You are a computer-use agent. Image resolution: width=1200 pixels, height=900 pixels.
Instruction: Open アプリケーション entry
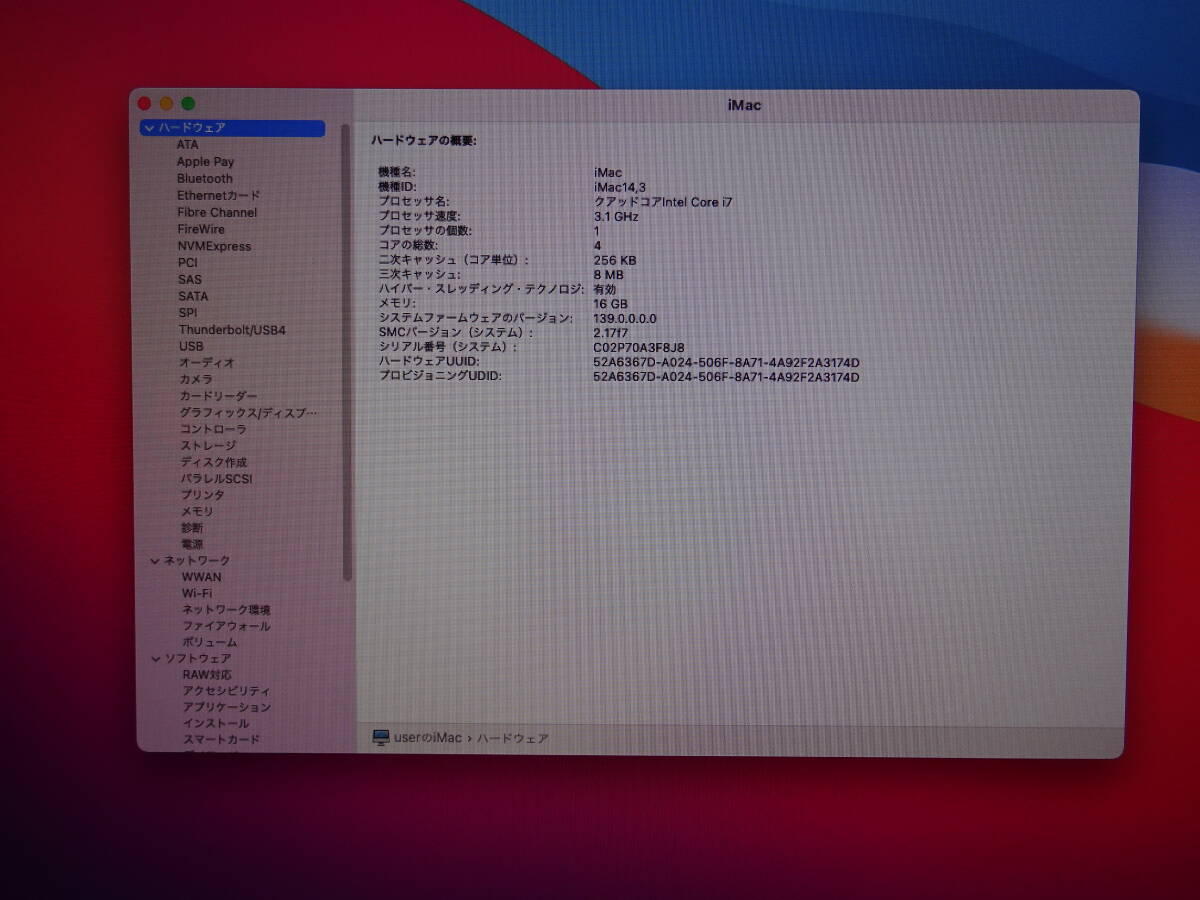(x=226, y=707)
